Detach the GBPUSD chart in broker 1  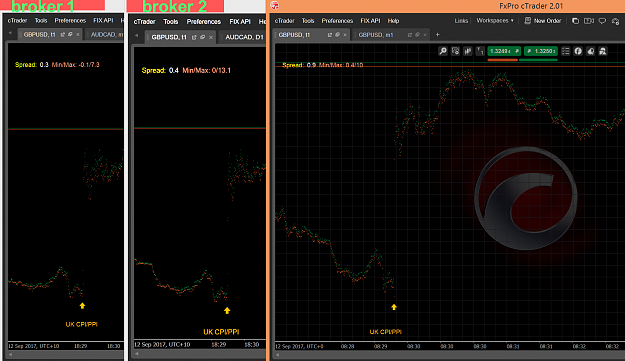click(63, 35)
